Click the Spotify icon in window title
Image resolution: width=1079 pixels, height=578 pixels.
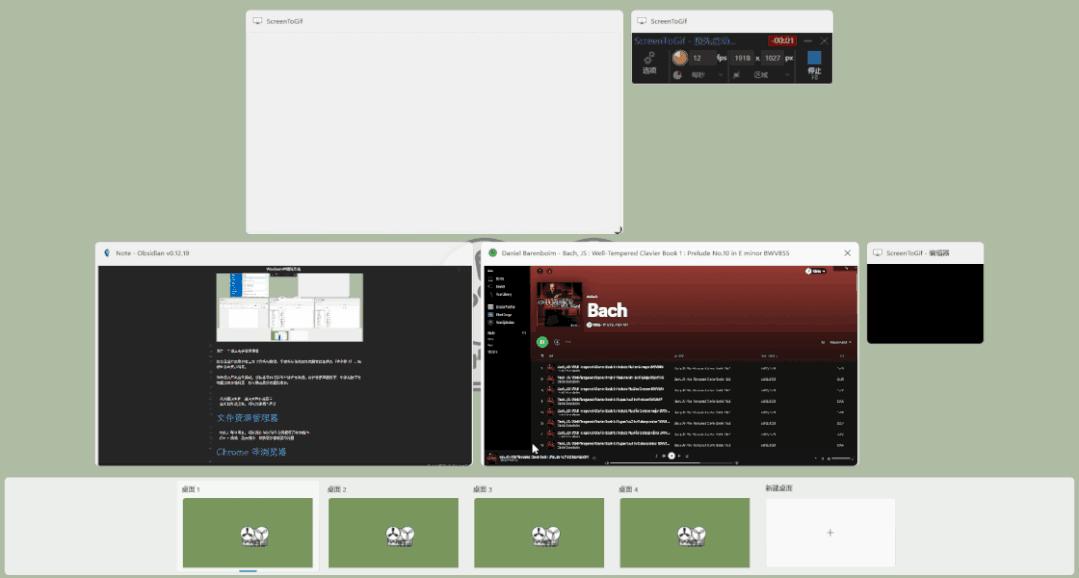[493, 253]
